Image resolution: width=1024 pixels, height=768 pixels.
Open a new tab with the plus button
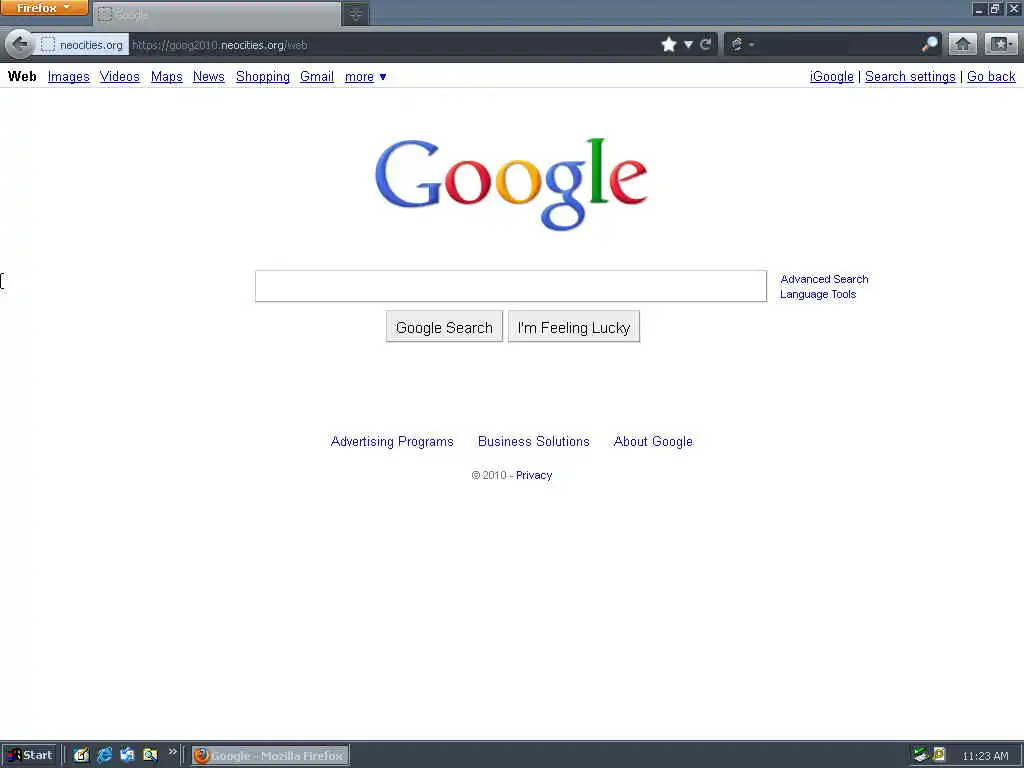[356, 14]
